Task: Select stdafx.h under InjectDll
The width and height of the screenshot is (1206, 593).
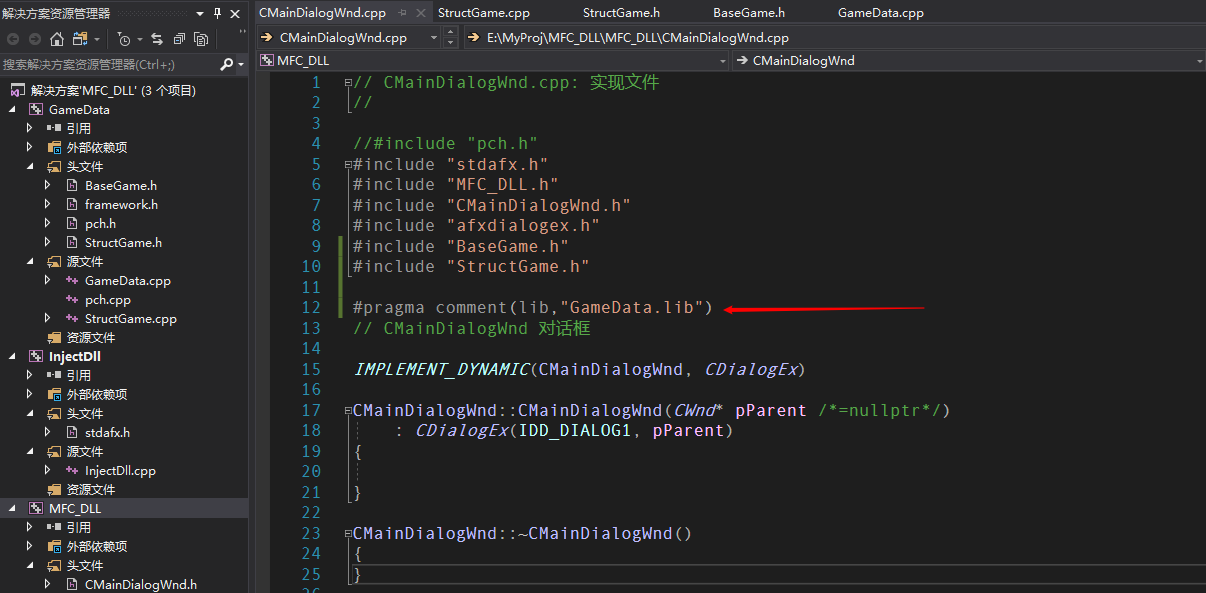Action: (x=107, y=432)
